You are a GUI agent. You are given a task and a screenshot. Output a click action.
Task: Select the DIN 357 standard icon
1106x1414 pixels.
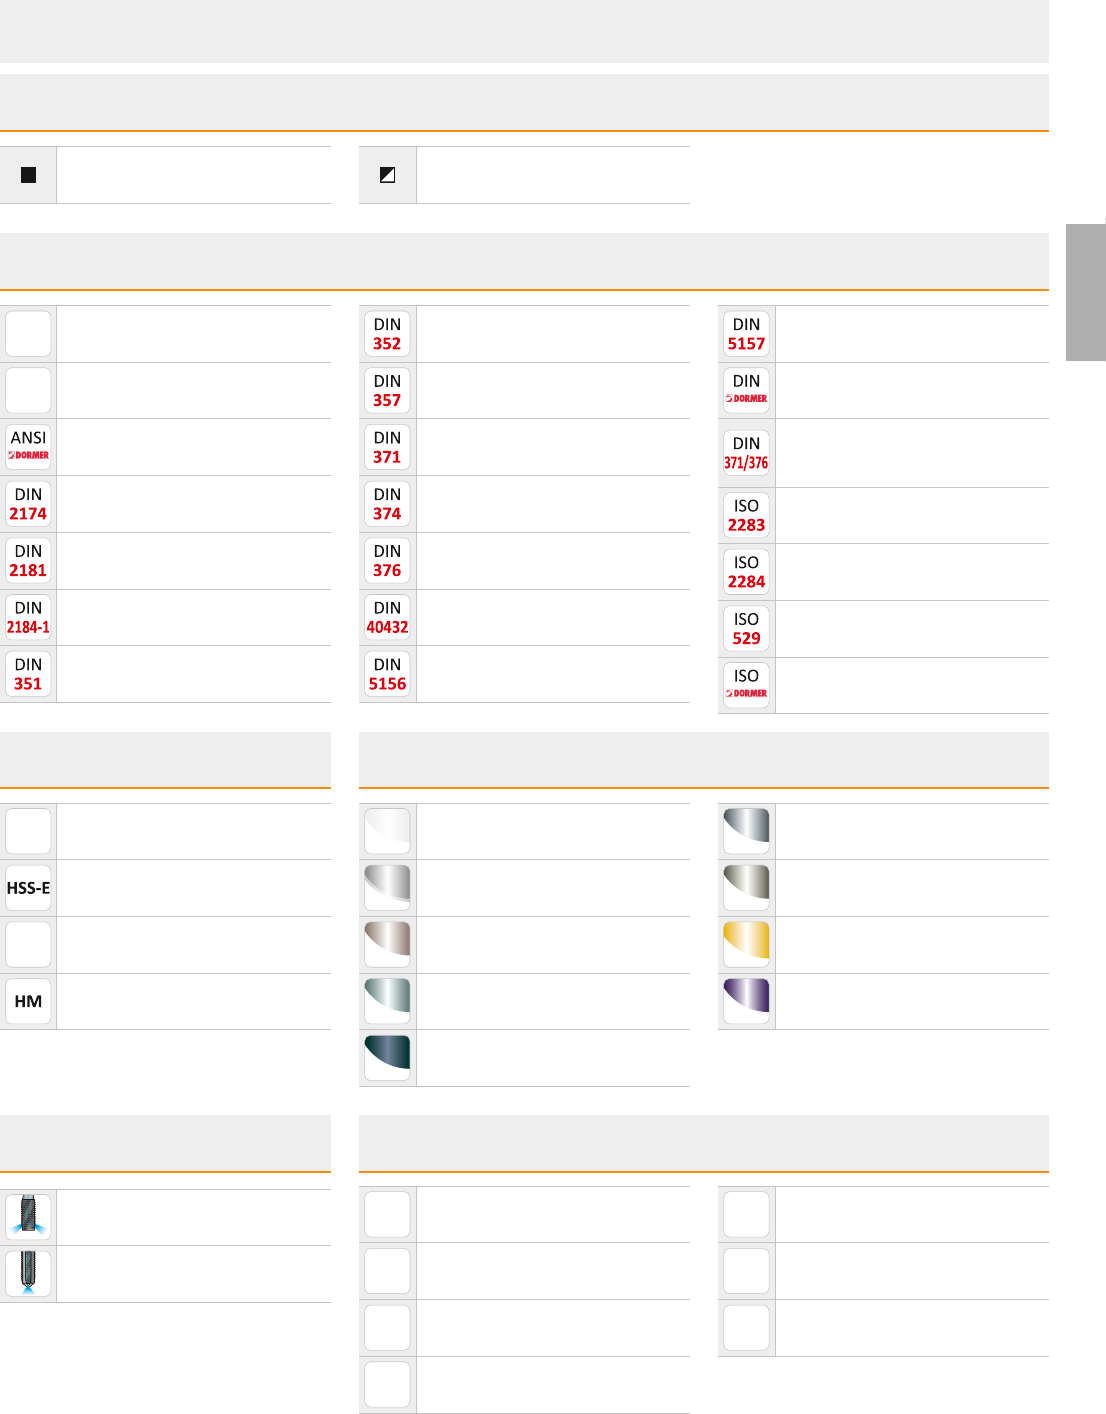click(x=387, y=391)
